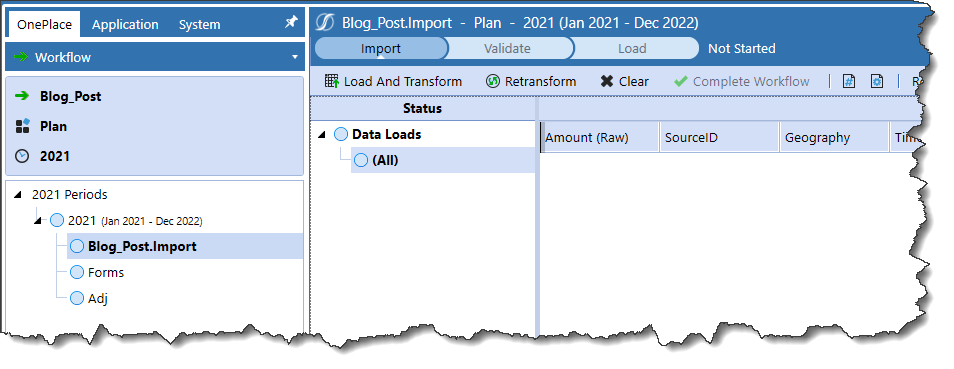Screen dimensions: 954x369
Task: Collapse the Data Loads status node
Action: 322,135
